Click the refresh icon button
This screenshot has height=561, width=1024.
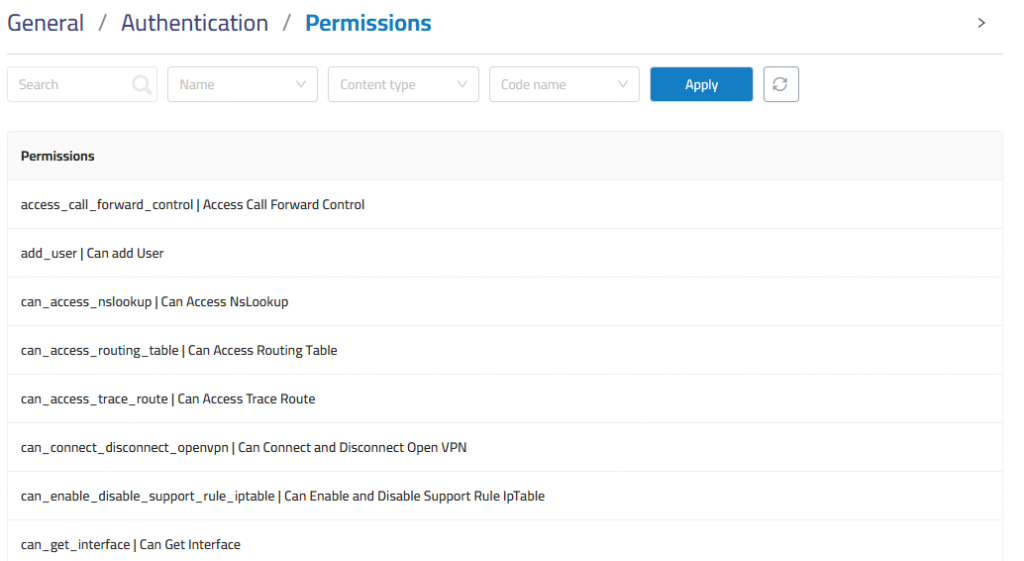pos(780,84)
